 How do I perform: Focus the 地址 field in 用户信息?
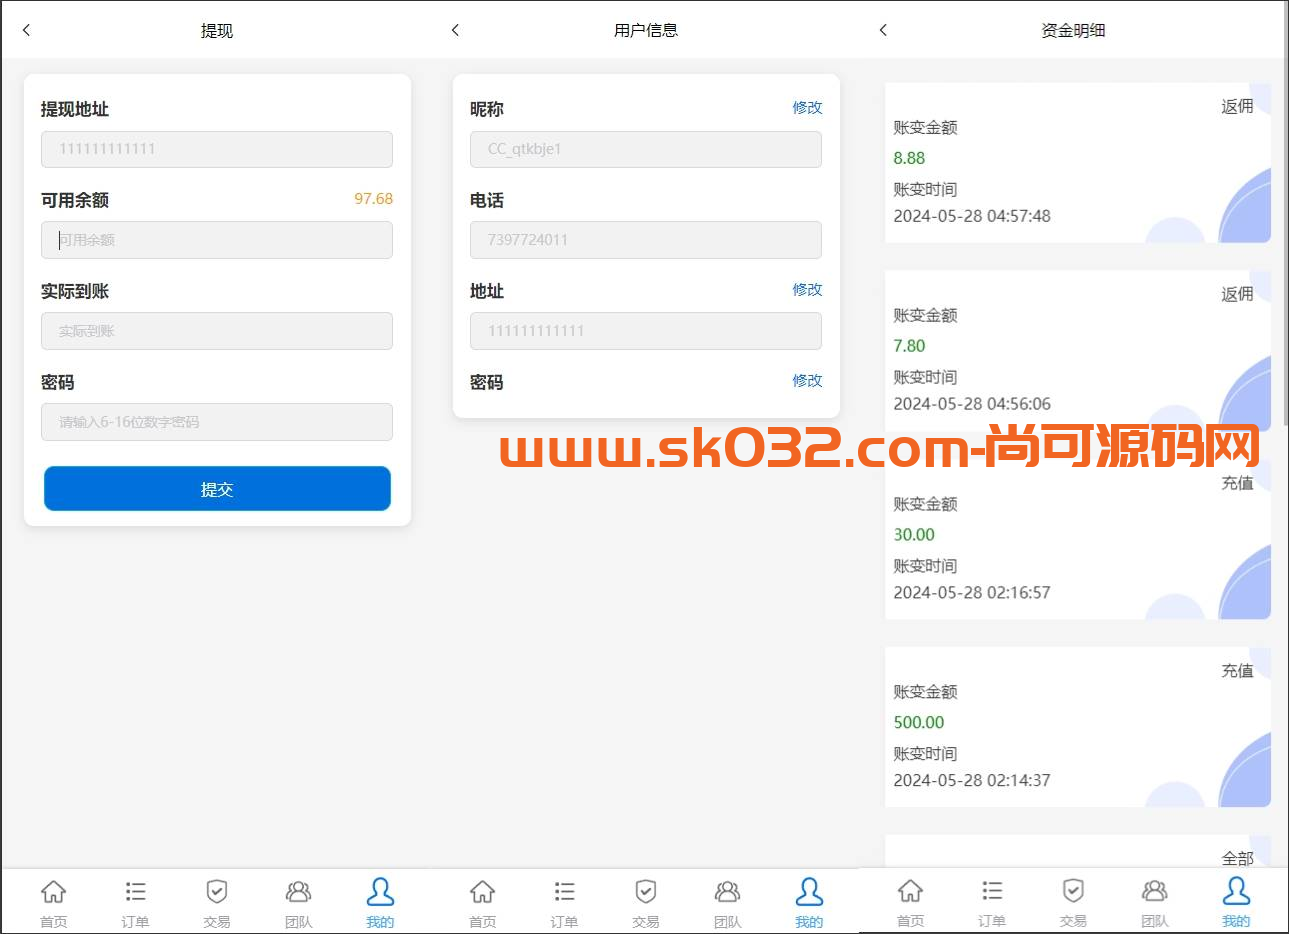point(646,331)
